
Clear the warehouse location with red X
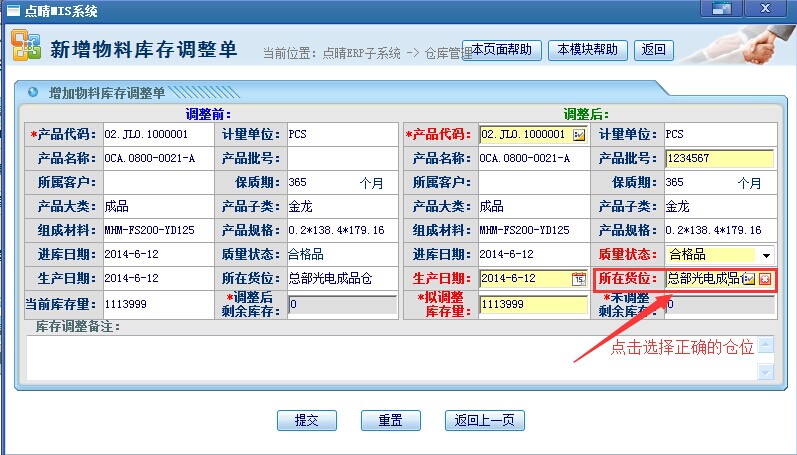[x=765, y=279]
